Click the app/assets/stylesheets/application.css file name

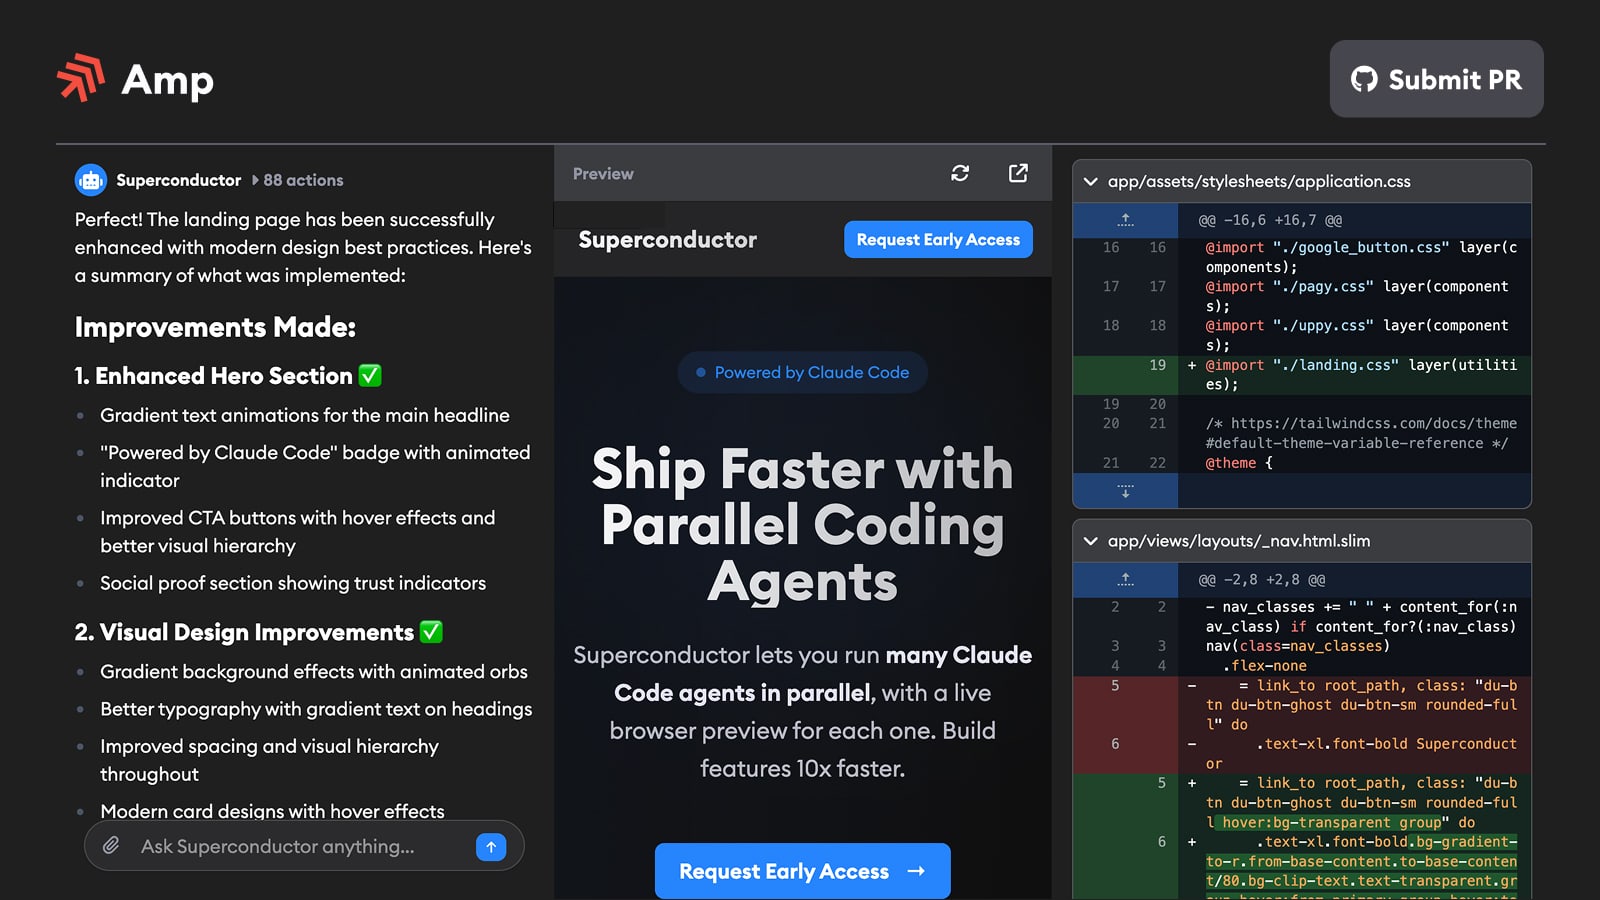pos(1259,182)
